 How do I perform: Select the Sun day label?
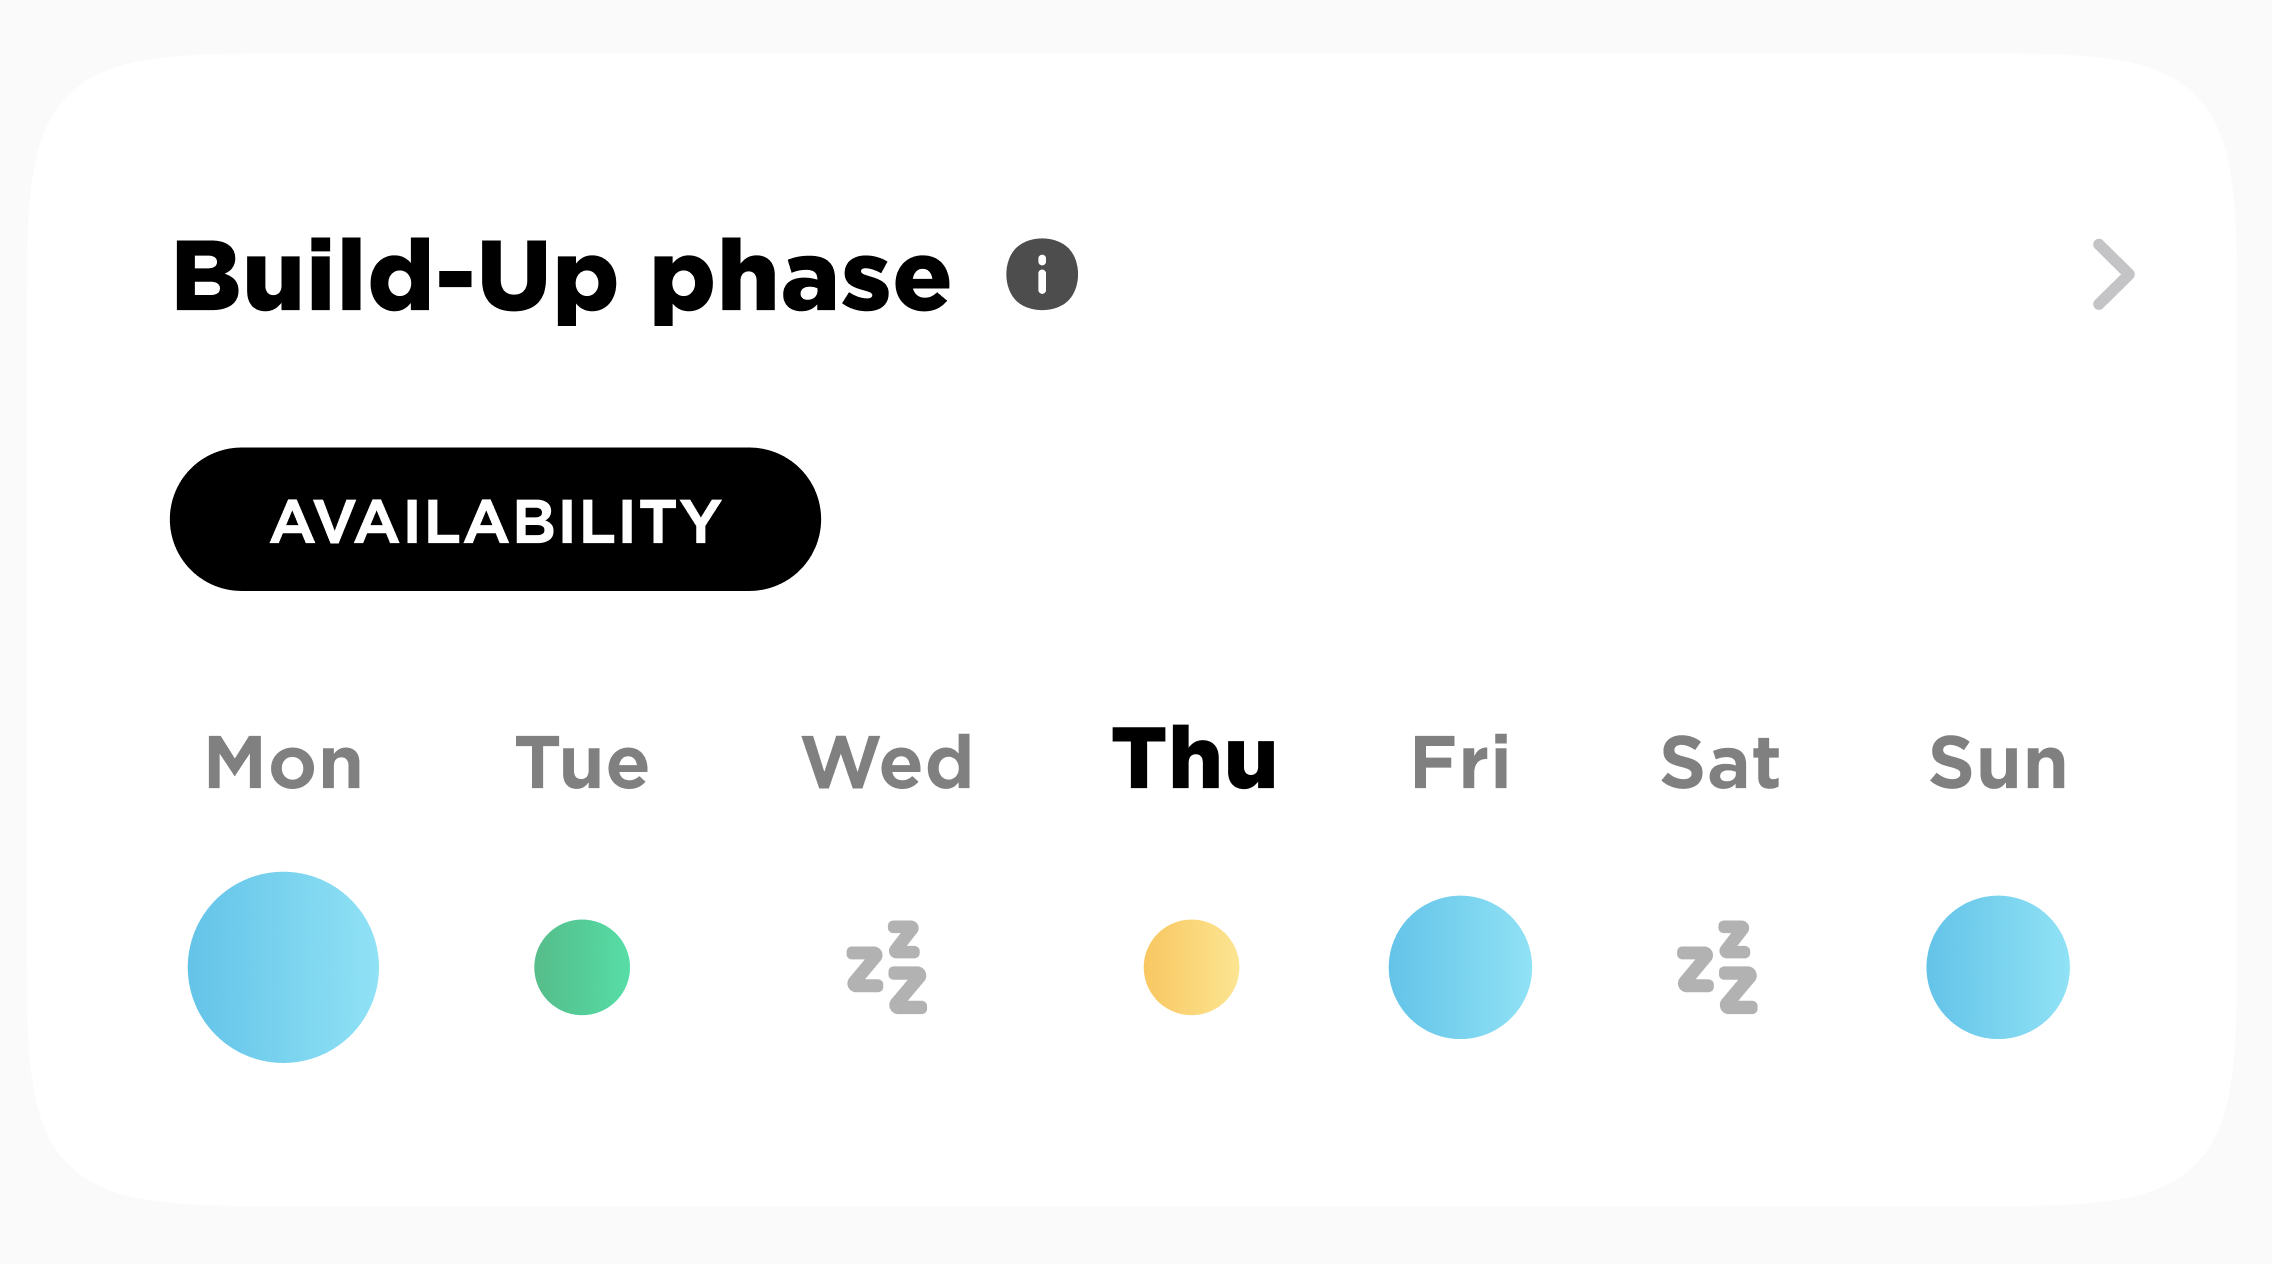tap(1998, 763)
